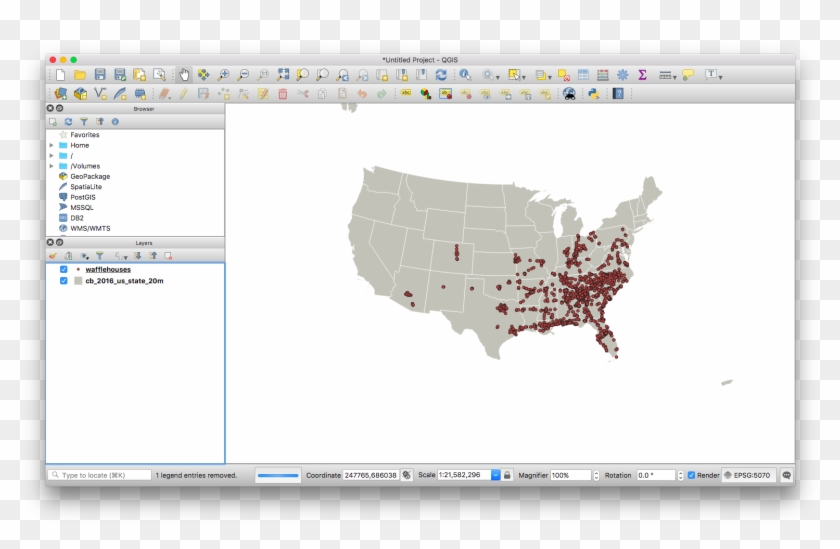Image resolution: width=840 pixels, height=549 pixels.
Task: Expand the Home folder in Browser
Action: (51, 145)
